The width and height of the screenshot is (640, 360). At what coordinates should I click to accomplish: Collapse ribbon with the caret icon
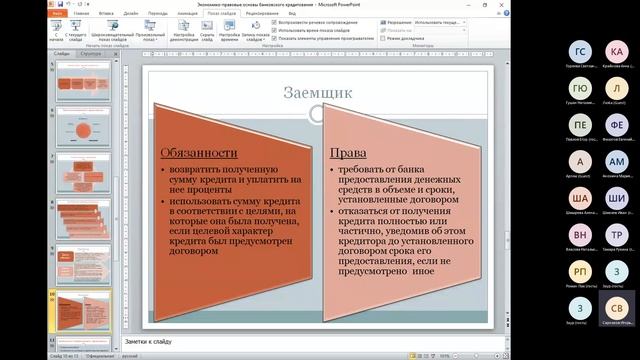click(x=499, y=13)
